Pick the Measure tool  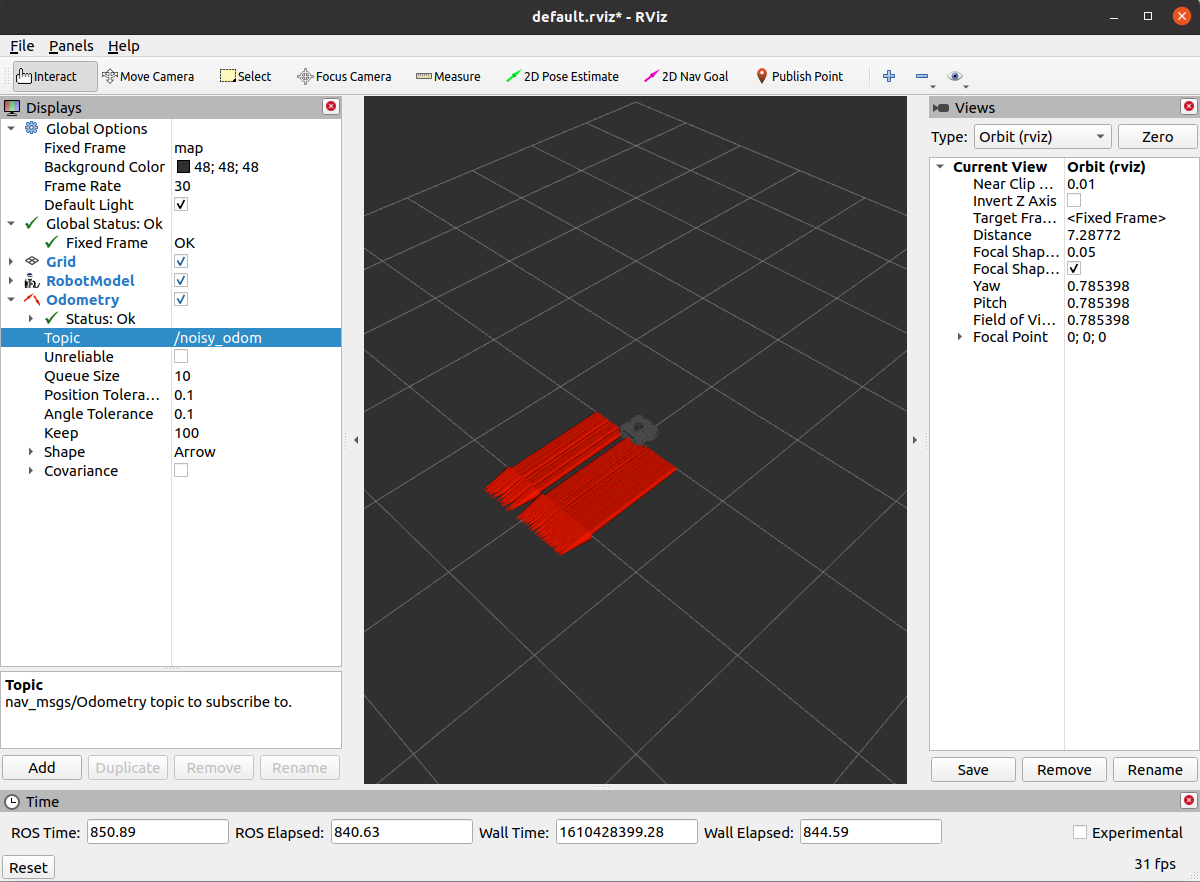(448, 76)
